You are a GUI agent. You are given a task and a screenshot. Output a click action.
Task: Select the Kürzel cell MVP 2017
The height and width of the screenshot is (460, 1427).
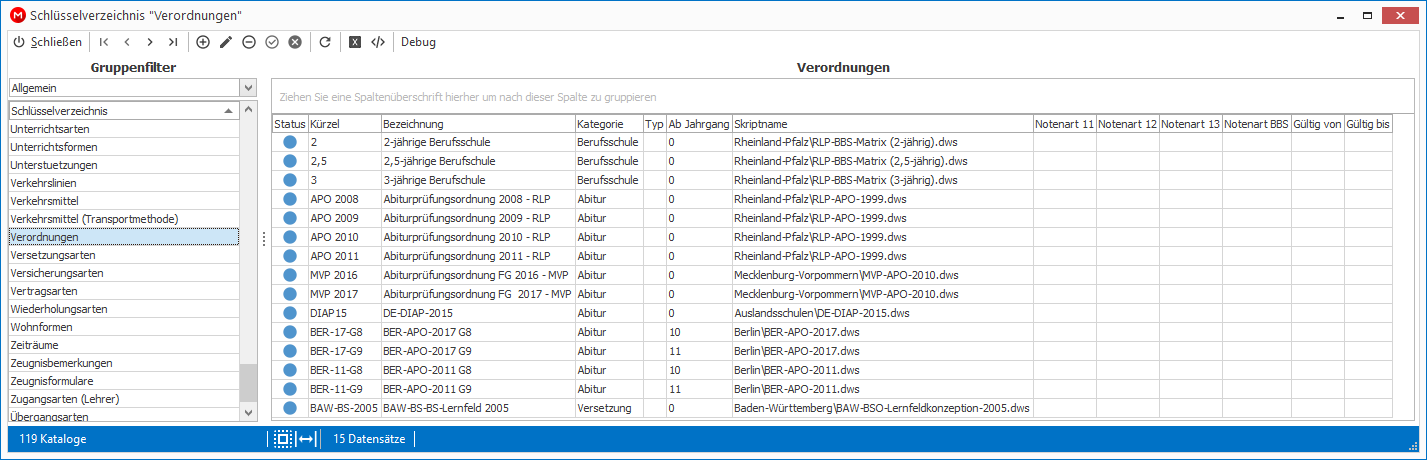point(343,294)
